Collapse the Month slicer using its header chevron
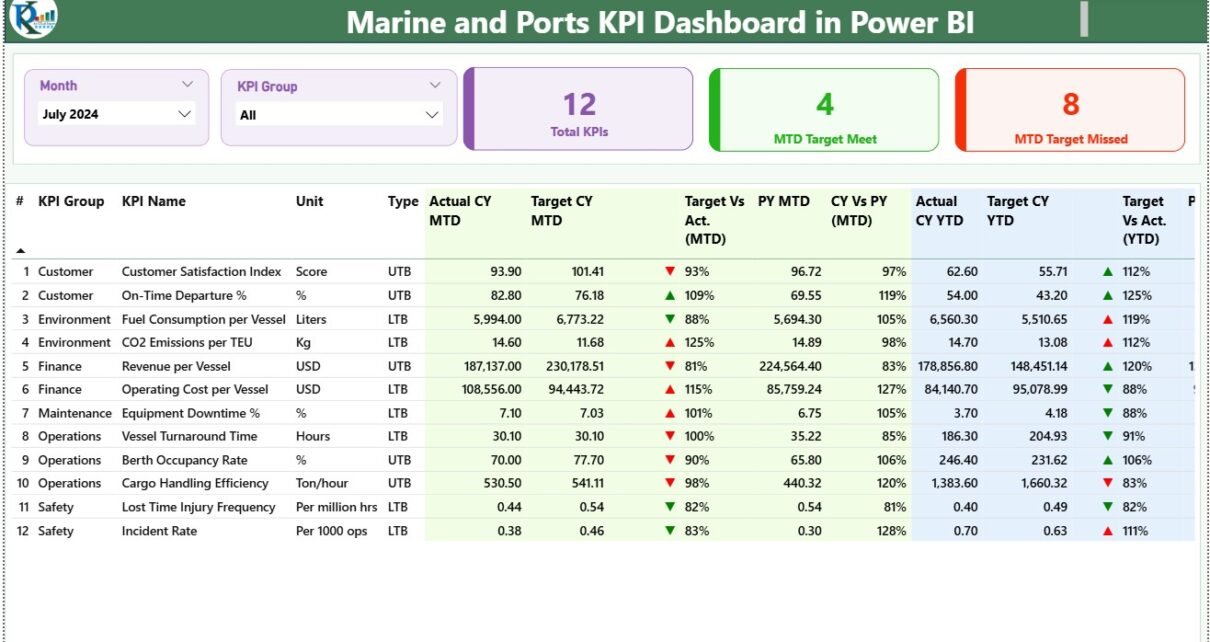Screen dimensions: 1210x642 [187, 85]
